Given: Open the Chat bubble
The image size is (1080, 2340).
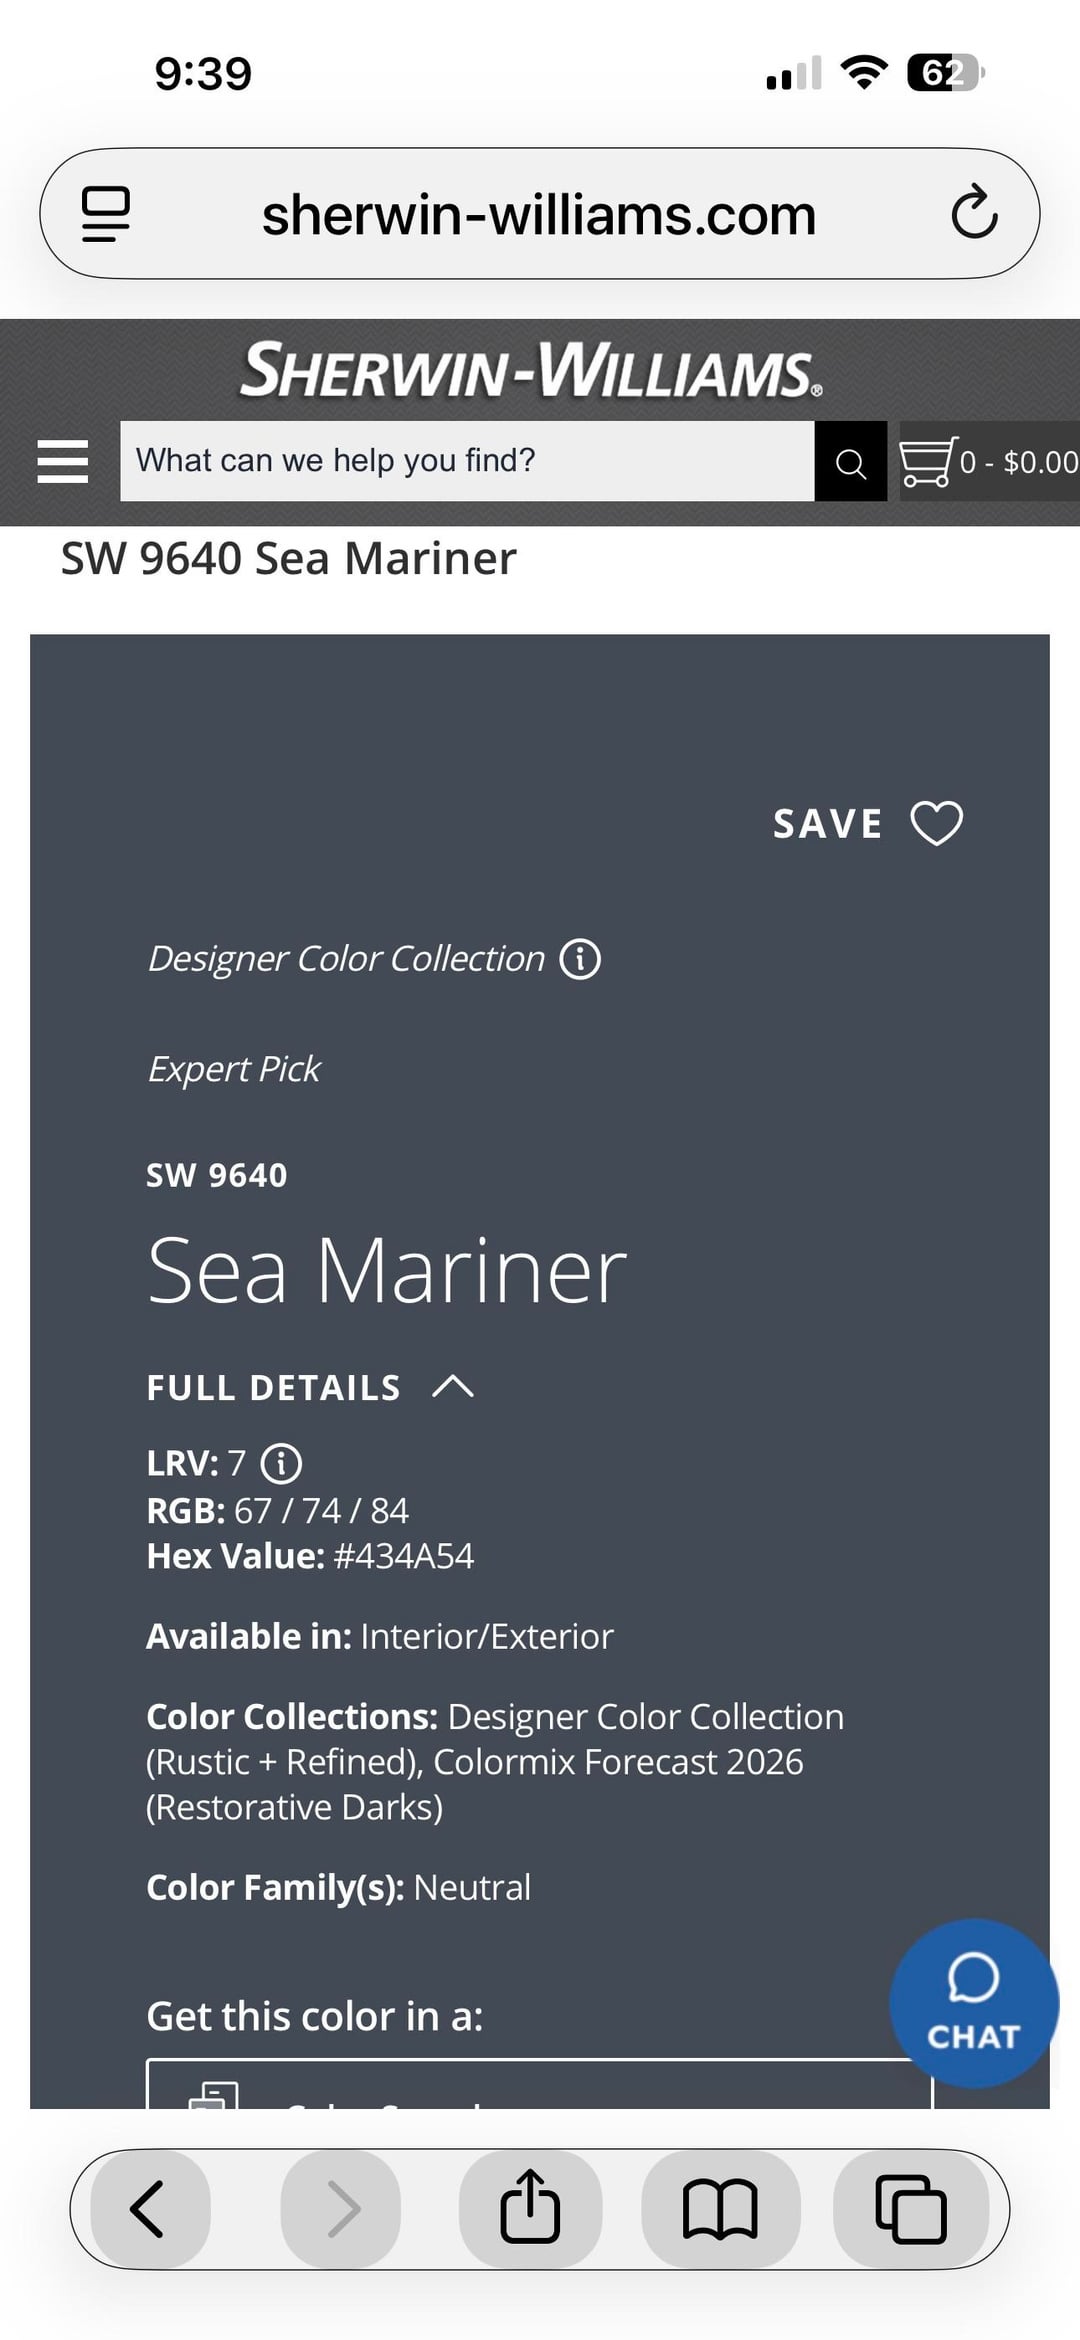Looking at the screenshot, I should (x=973, y=2002).
